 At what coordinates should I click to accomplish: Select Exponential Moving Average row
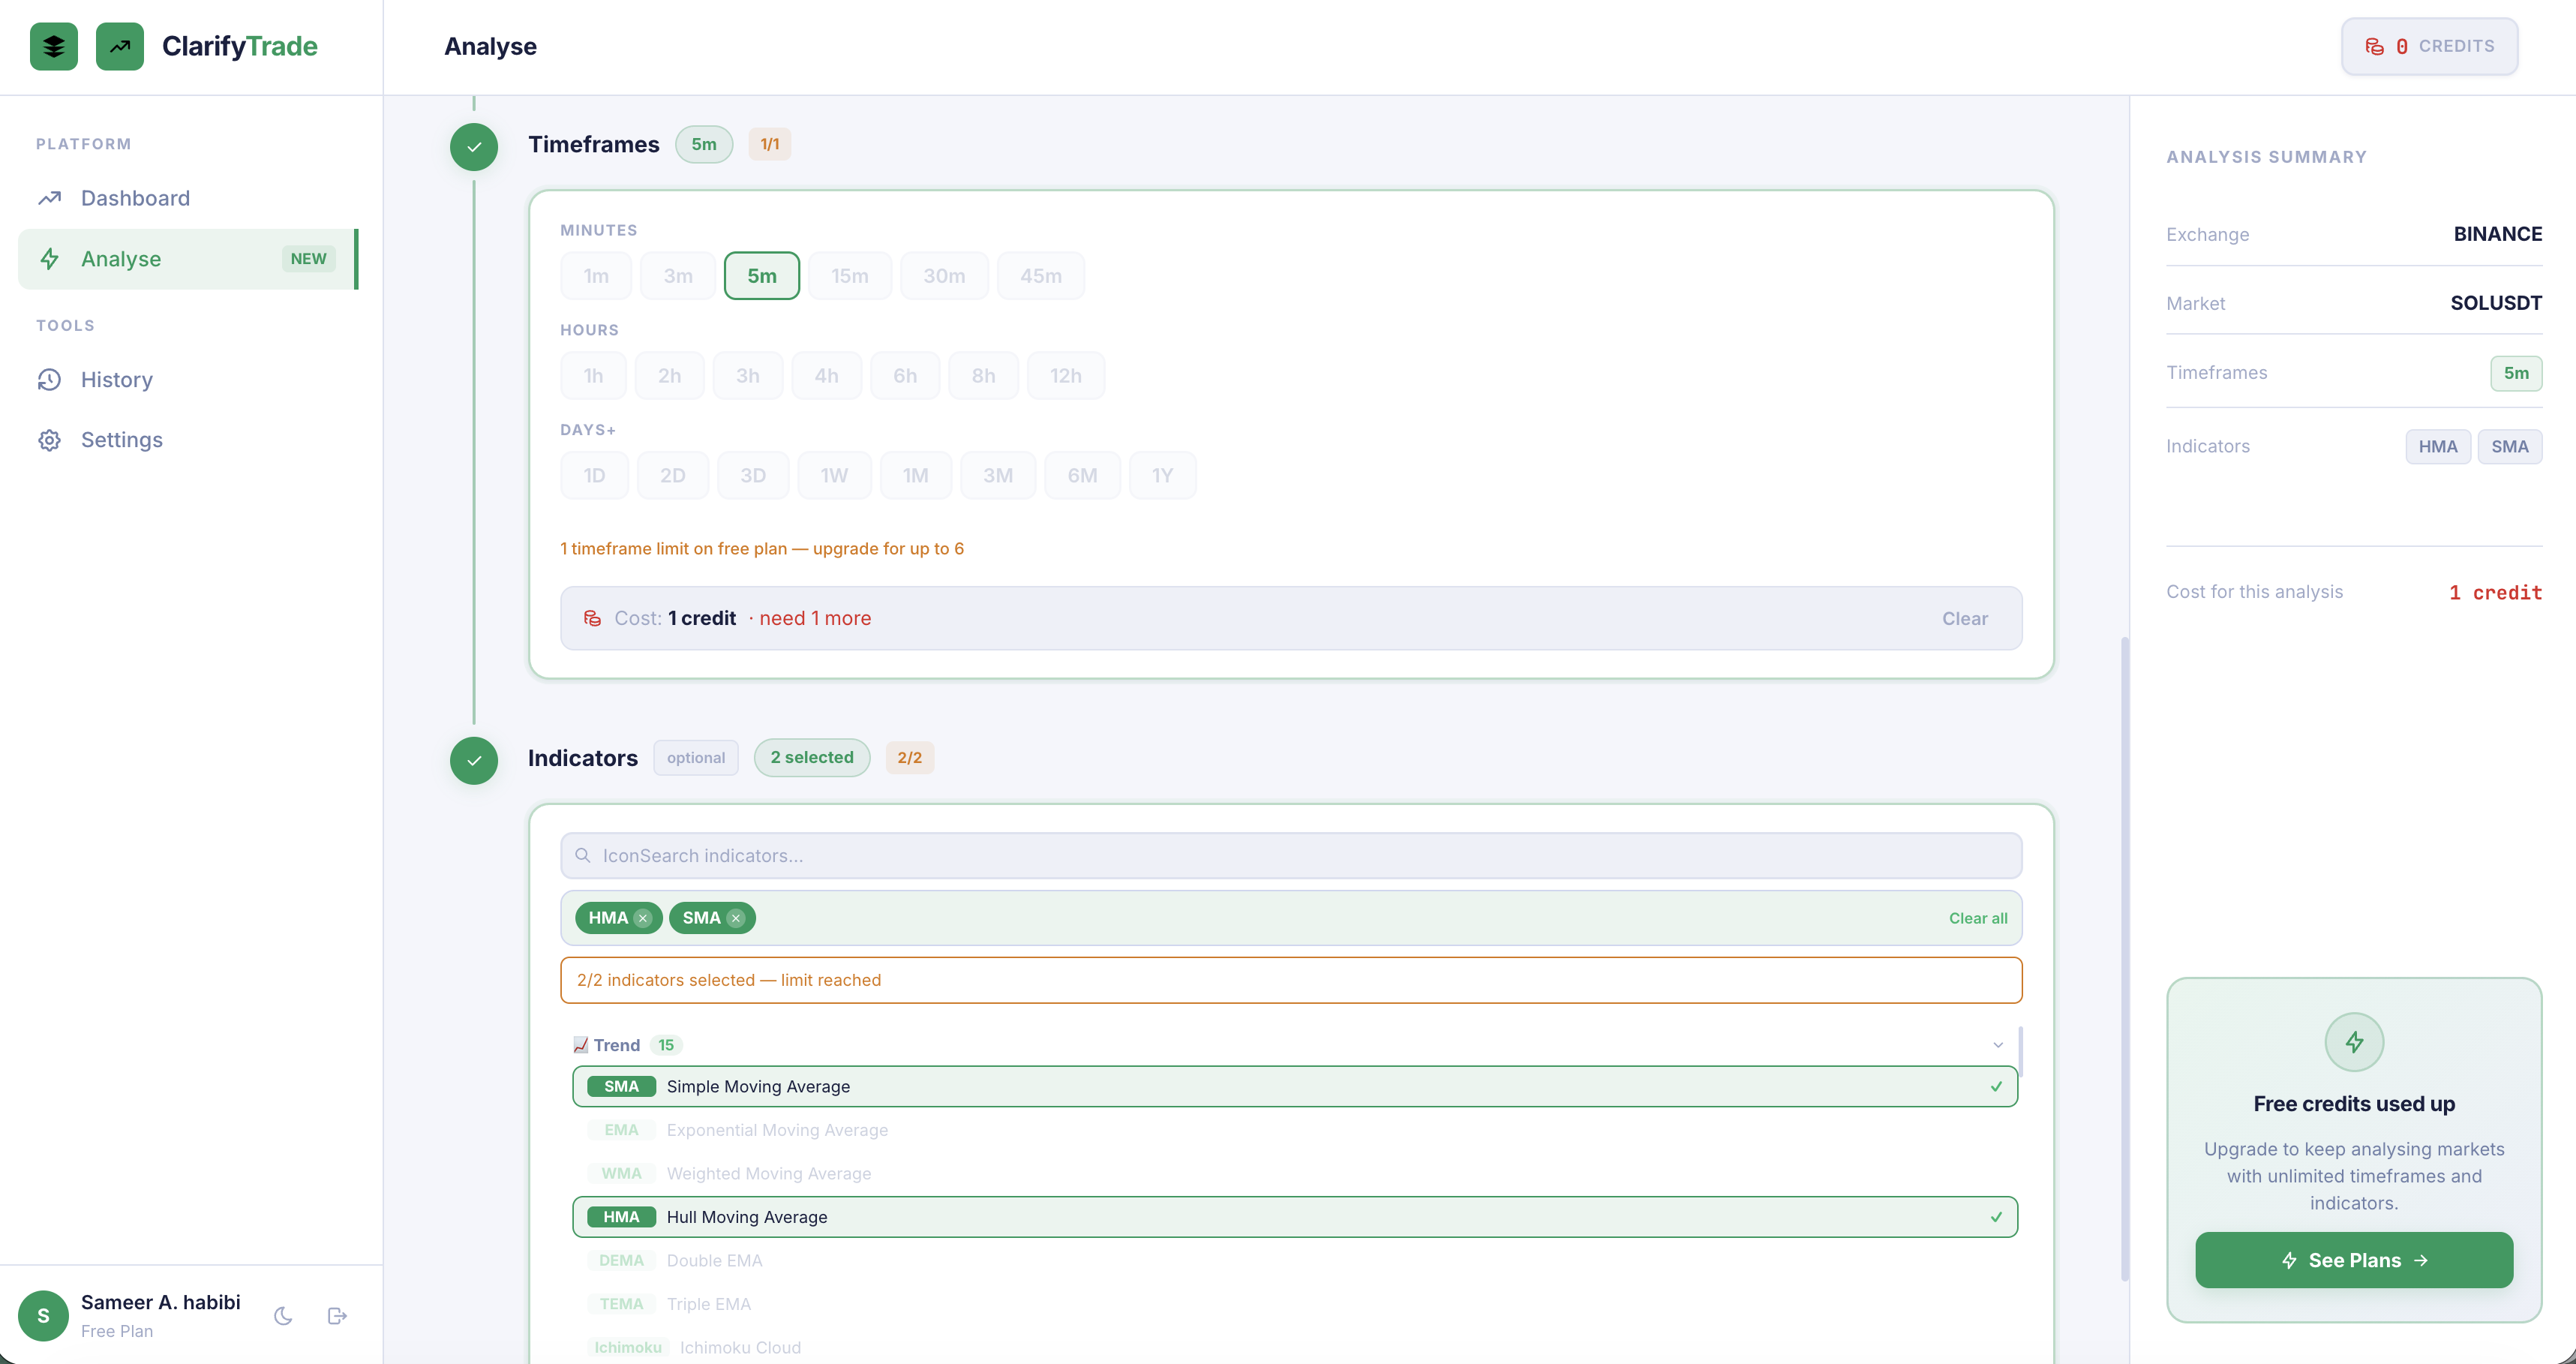click(1295, 1130)
